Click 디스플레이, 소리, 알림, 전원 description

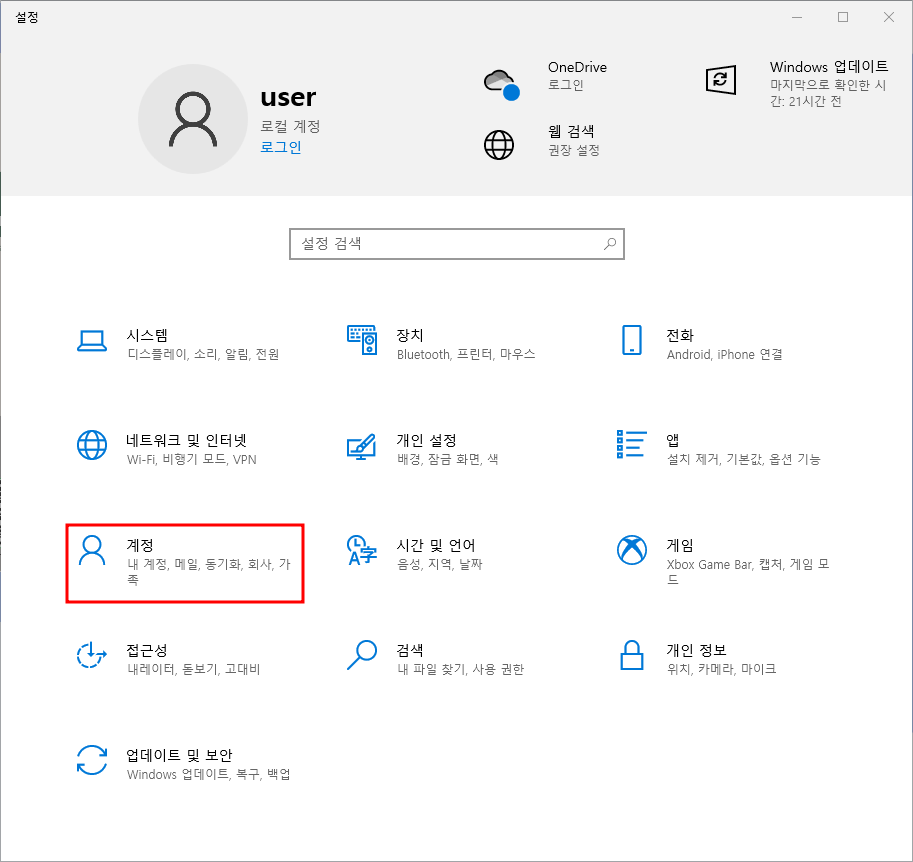click(203, 354)
